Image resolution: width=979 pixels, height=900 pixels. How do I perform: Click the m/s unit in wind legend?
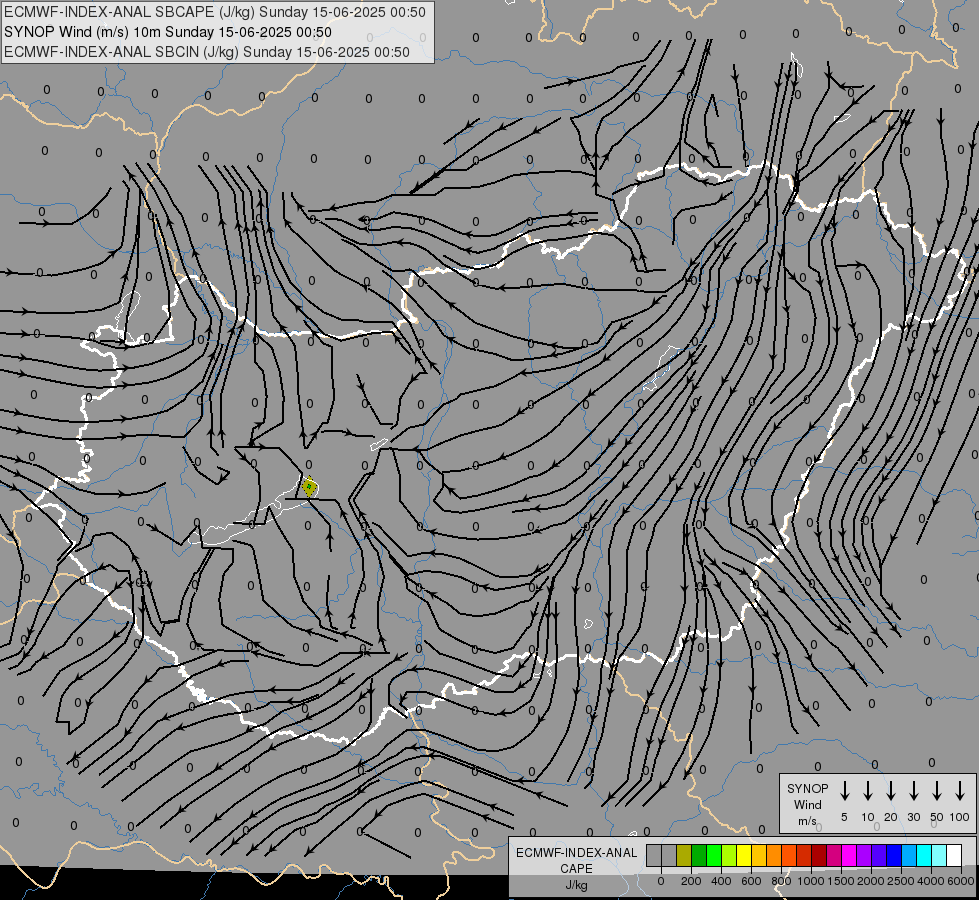[x=807, y=821]
